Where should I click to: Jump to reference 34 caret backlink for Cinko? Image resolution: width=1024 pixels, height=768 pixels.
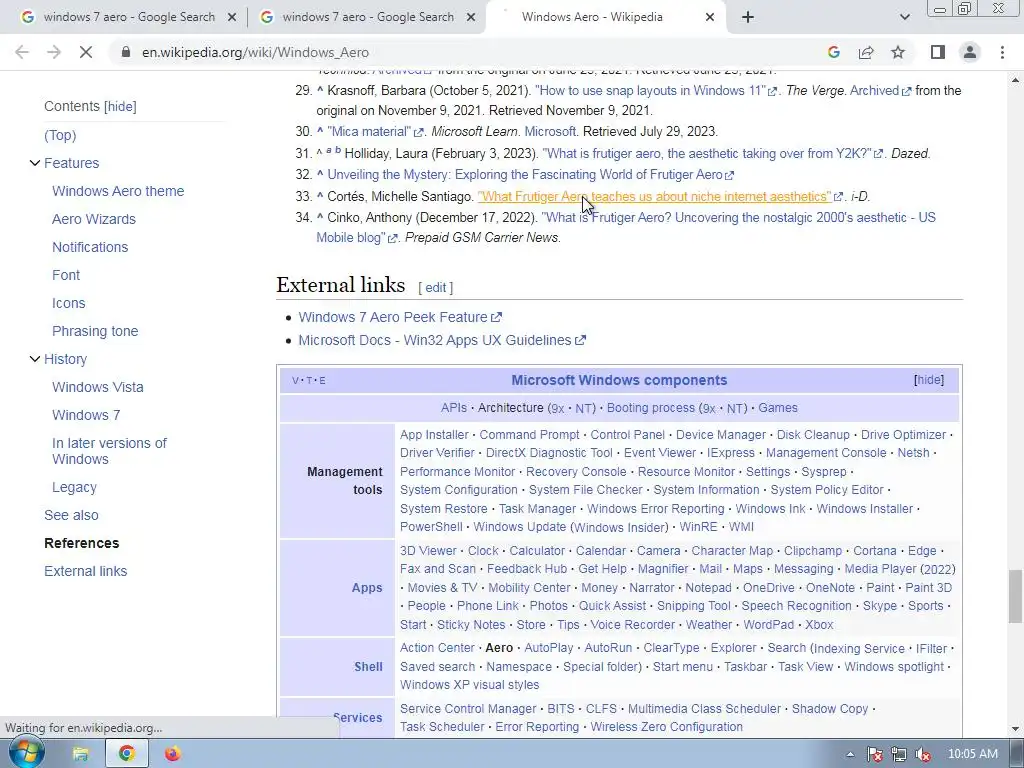point(320,217)
